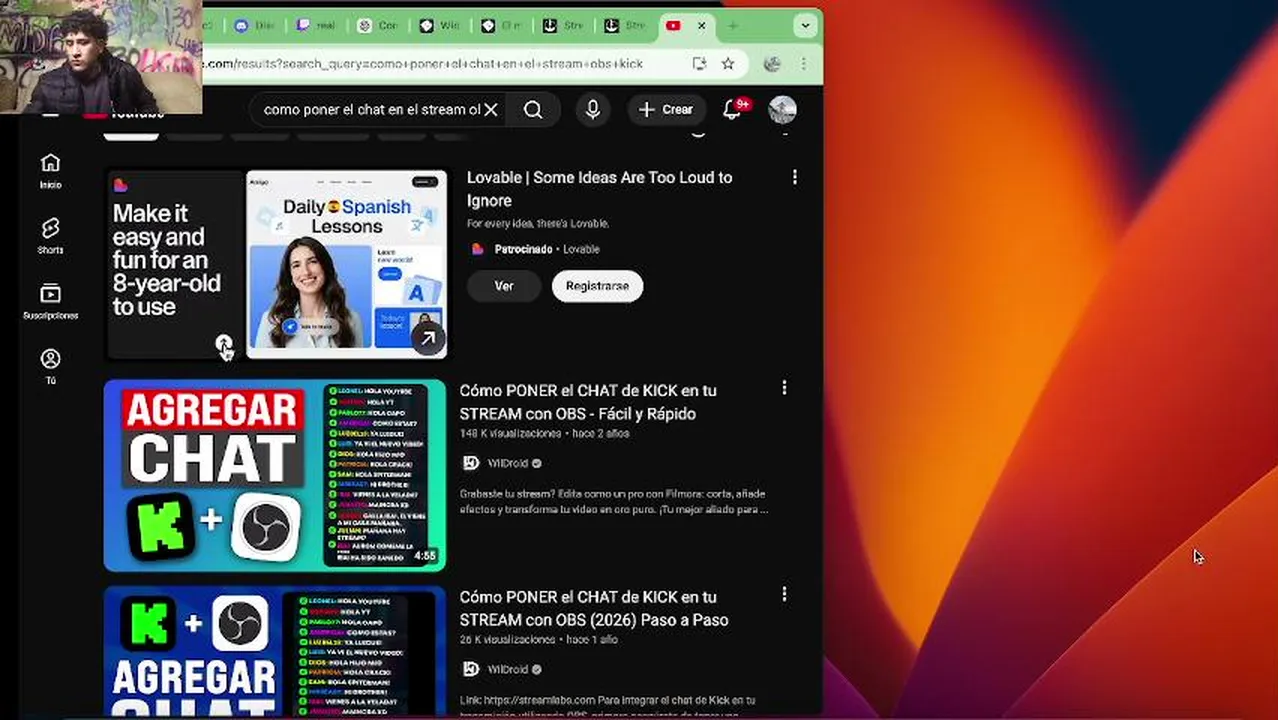1278x720 pixels.
Task: Open WilDroid channel name on second video
Action: (507, 669)
